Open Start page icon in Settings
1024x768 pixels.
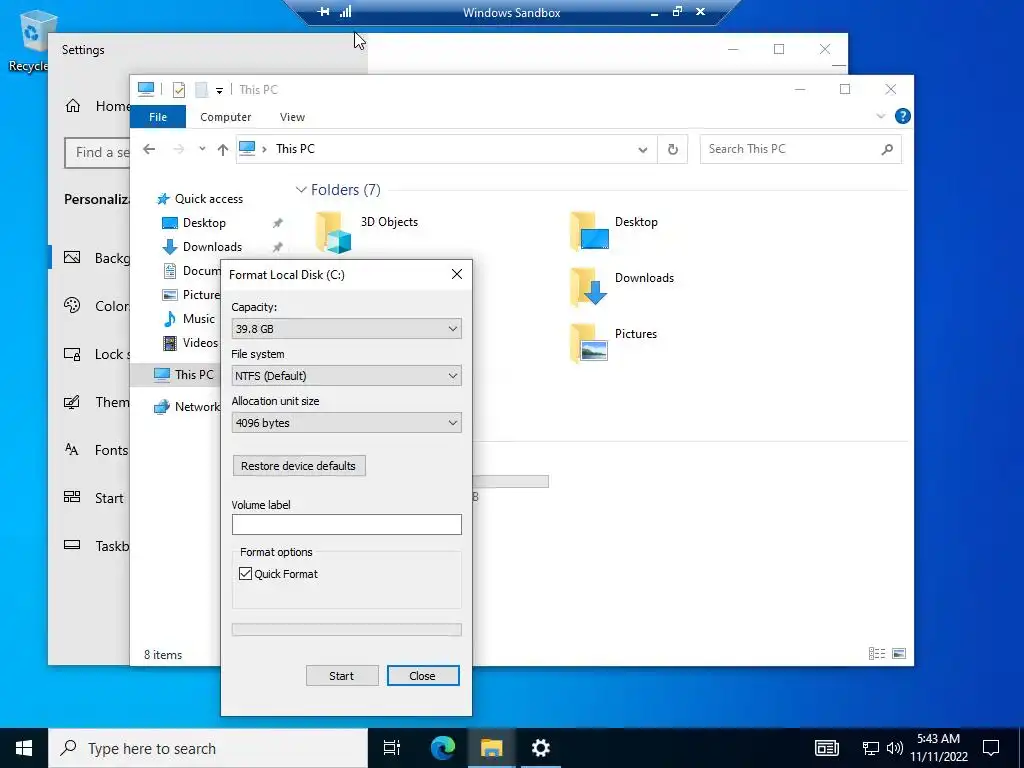point(72,497)
